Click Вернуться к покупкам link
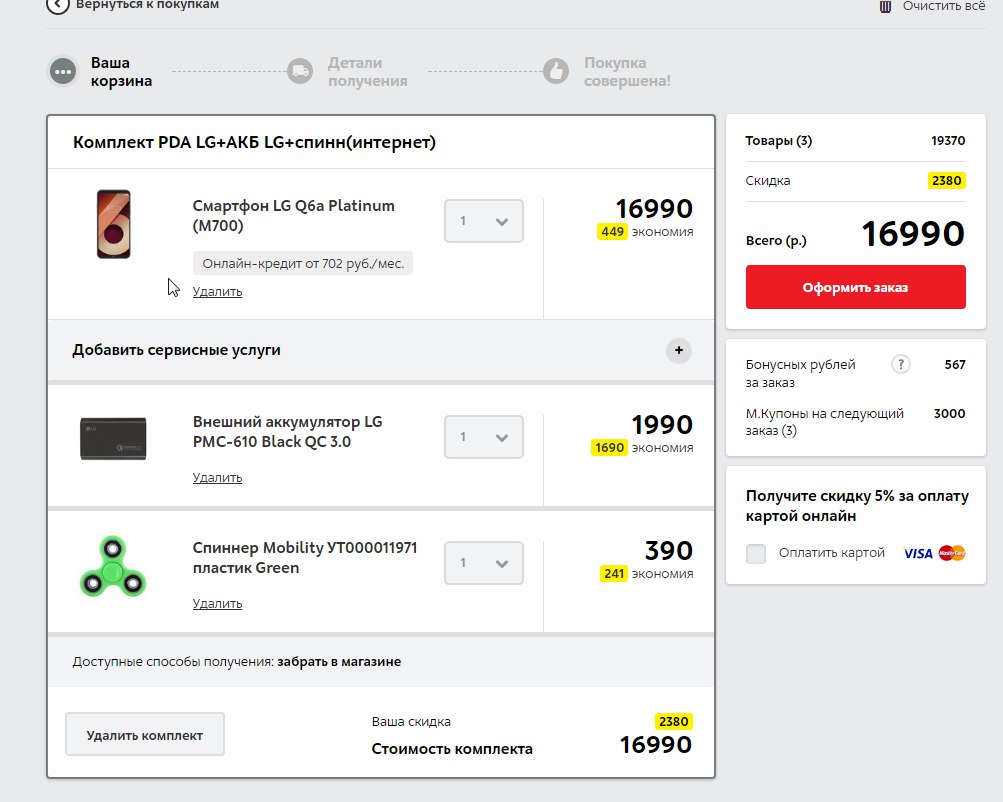The width and height of the screenshot is (1003, 802). [x=147, y=5]
